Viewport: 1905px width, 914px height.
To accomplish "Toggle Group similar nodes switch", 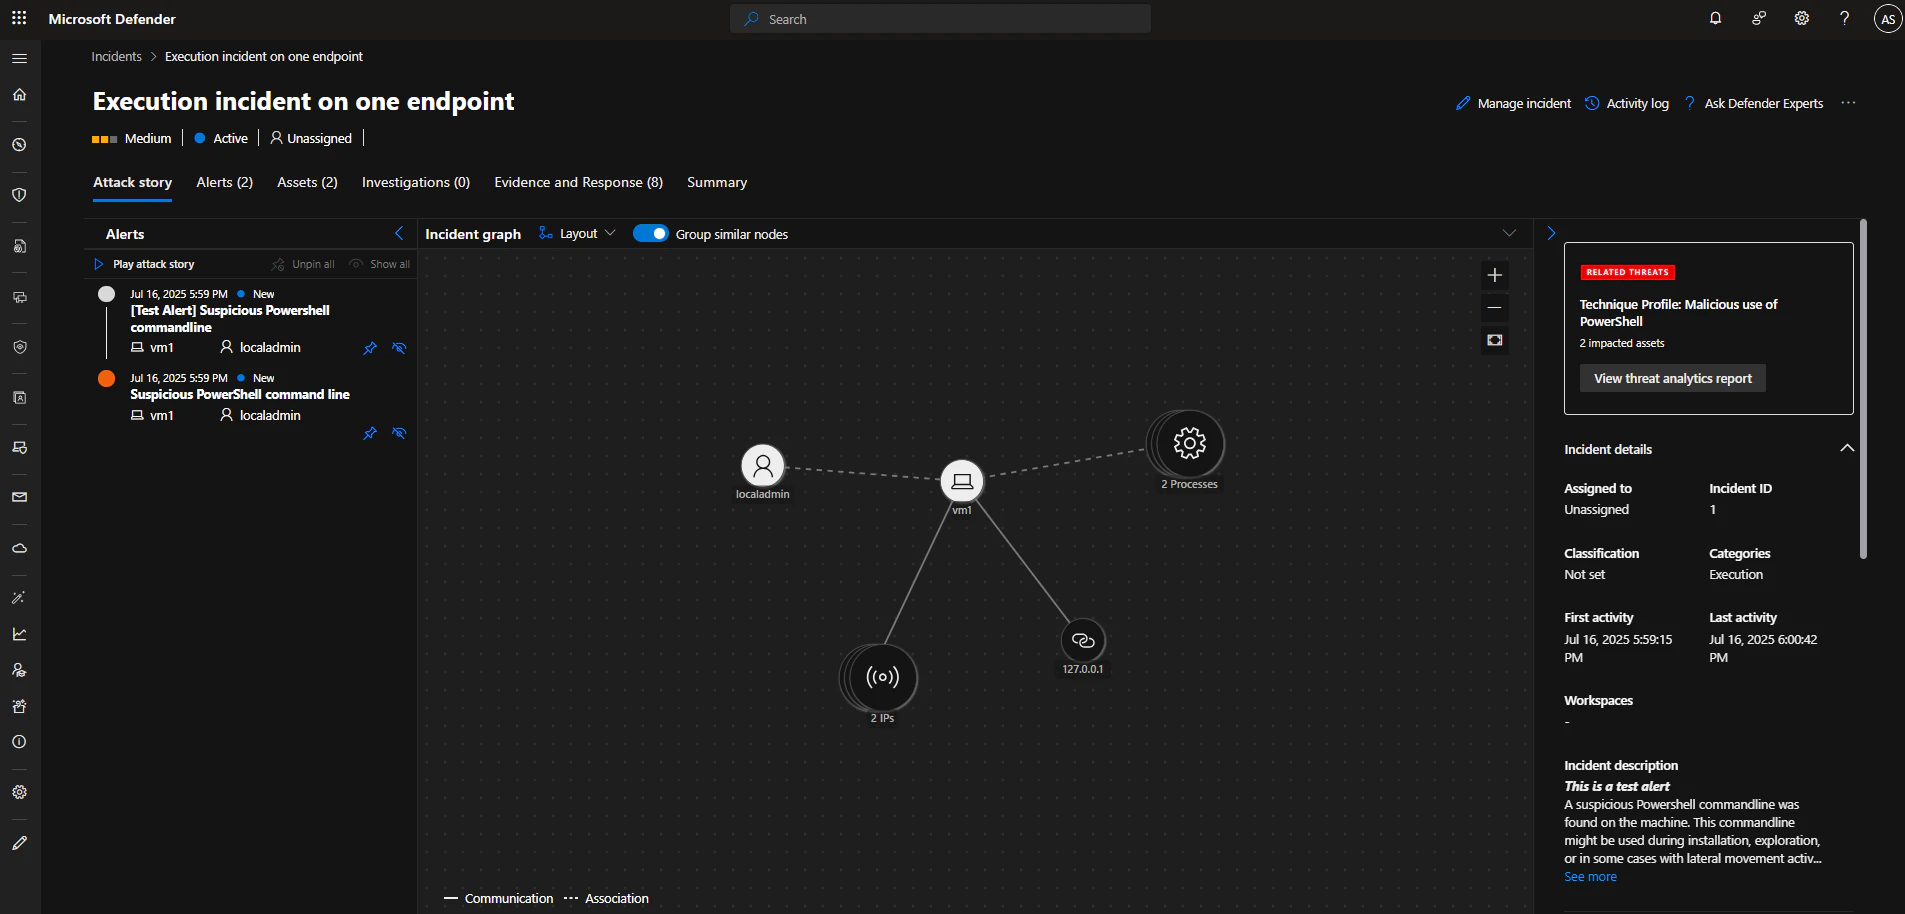I will [651, 233].
